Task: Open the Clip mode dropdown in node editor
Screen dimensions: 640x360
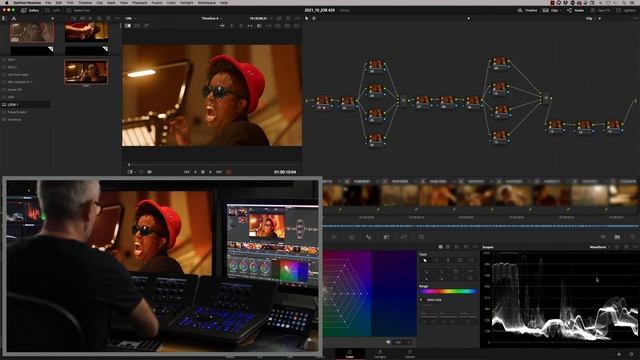Action: tap(591, 18)
